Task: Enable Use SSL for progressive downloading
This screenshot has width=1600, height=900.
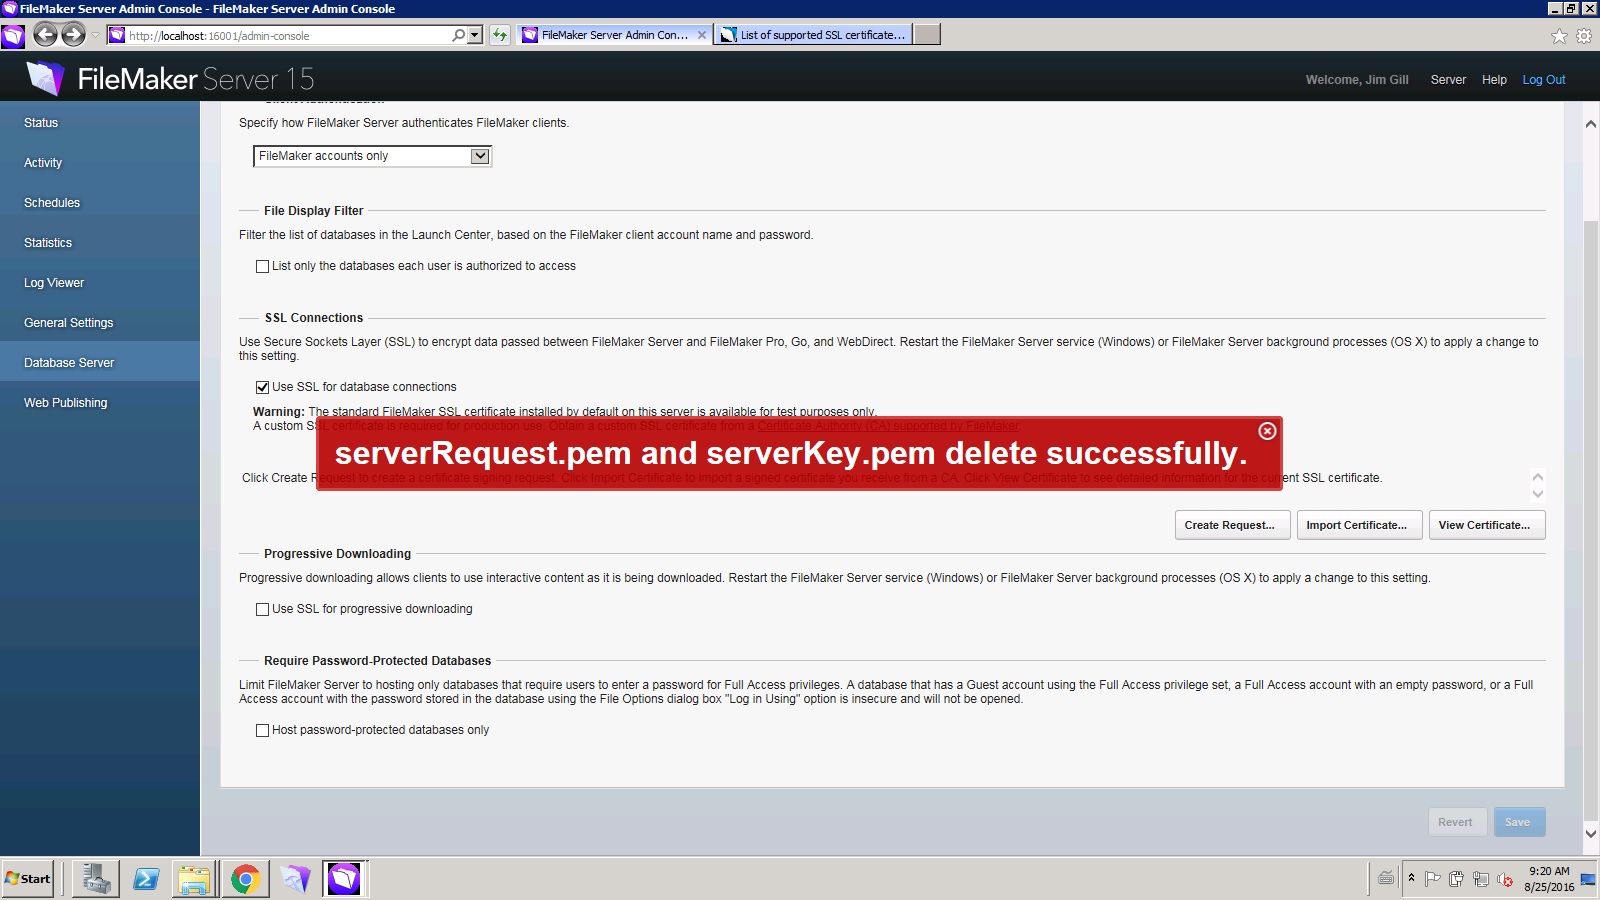Action: 262,609
